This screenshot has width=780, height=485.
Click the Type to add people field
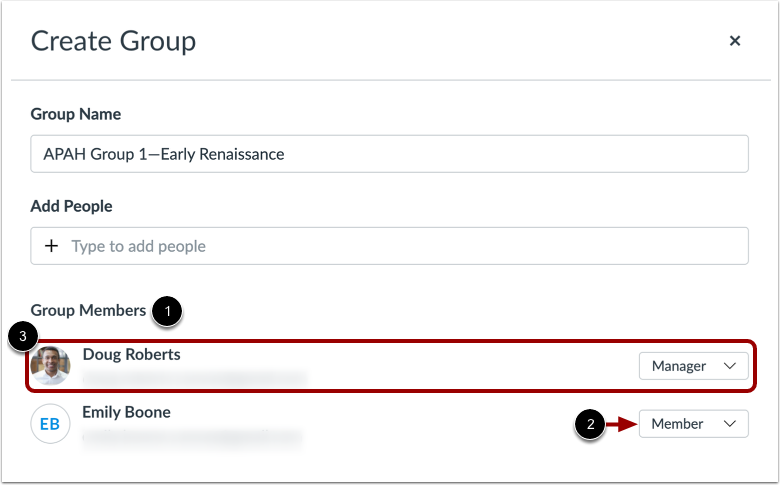(x=389, y=246)
